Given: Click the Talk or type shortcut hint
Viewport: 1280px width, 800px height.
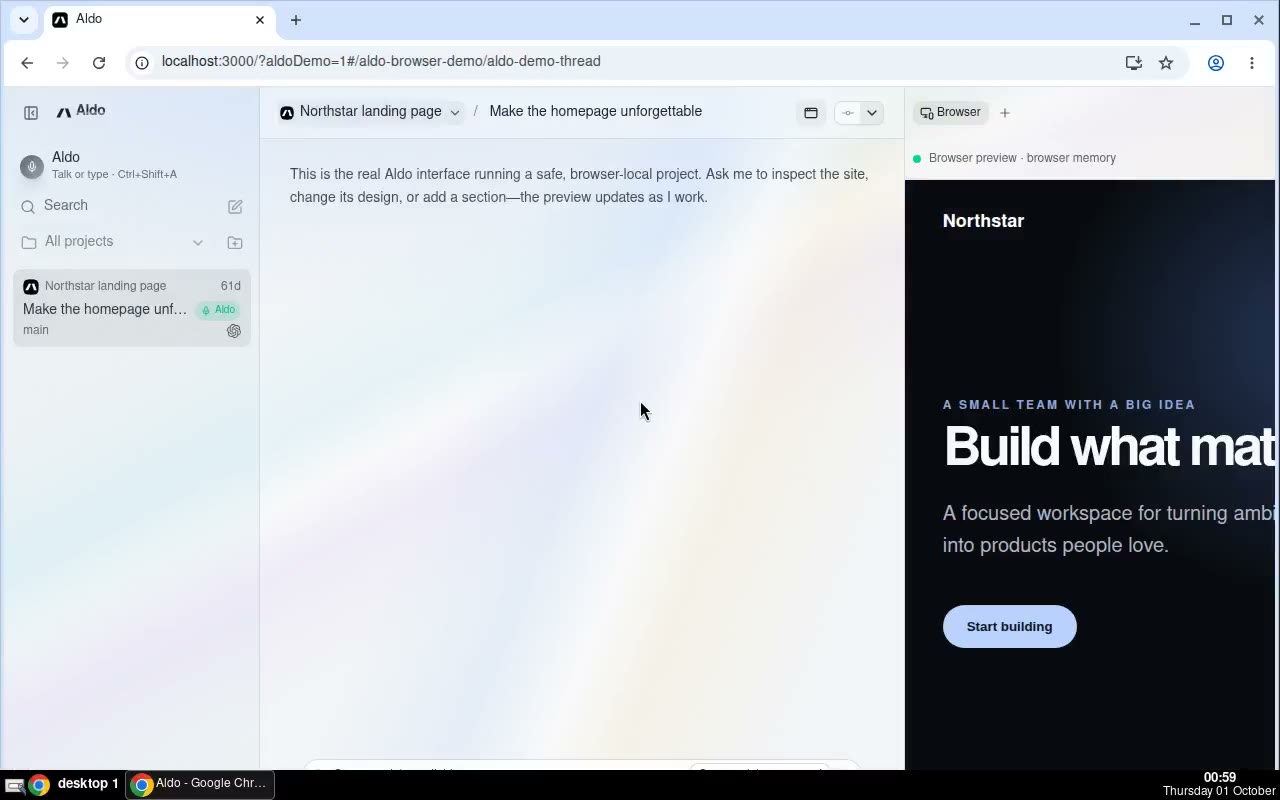Looking at the screenshot, I should (x=114, y=174).
